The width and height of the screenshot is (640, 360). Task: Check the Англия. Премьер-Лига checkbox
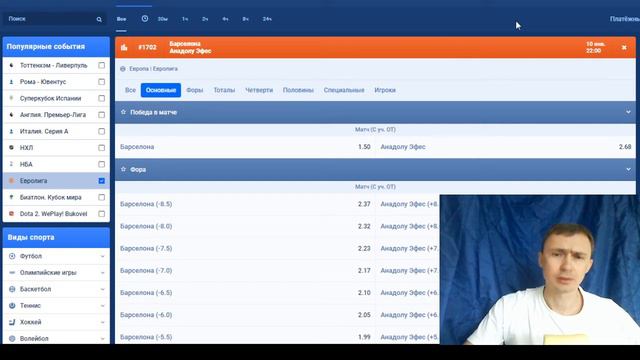102,115
